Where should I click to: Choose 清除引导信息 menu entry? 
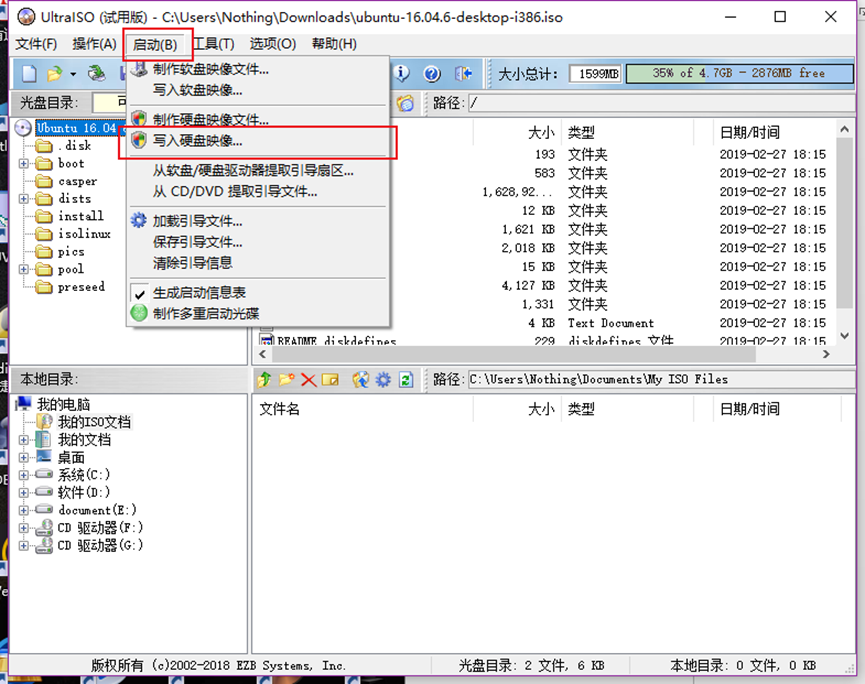(258, 263)
